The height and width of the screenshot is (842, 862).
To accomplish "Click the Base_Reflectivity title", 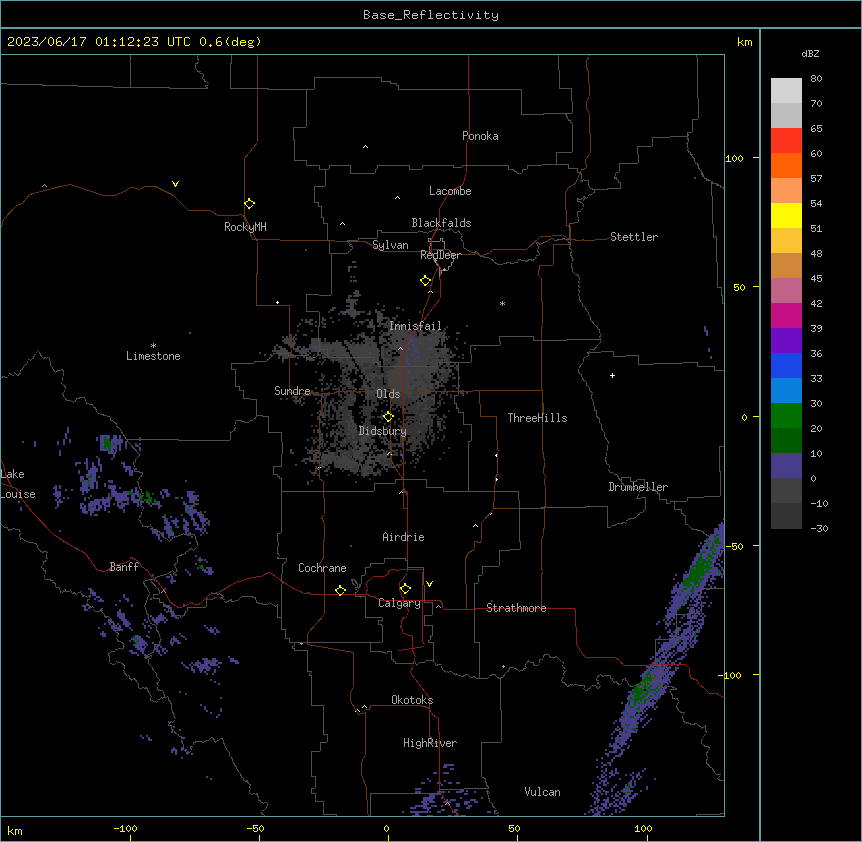I will [x=431, y=15].
